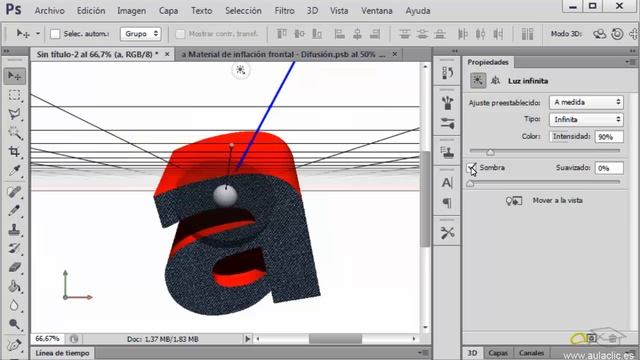Viewport: 640px width, 360px height.
Task: Open the Properties panel flyout menu
Action: (x=630, y=62)
